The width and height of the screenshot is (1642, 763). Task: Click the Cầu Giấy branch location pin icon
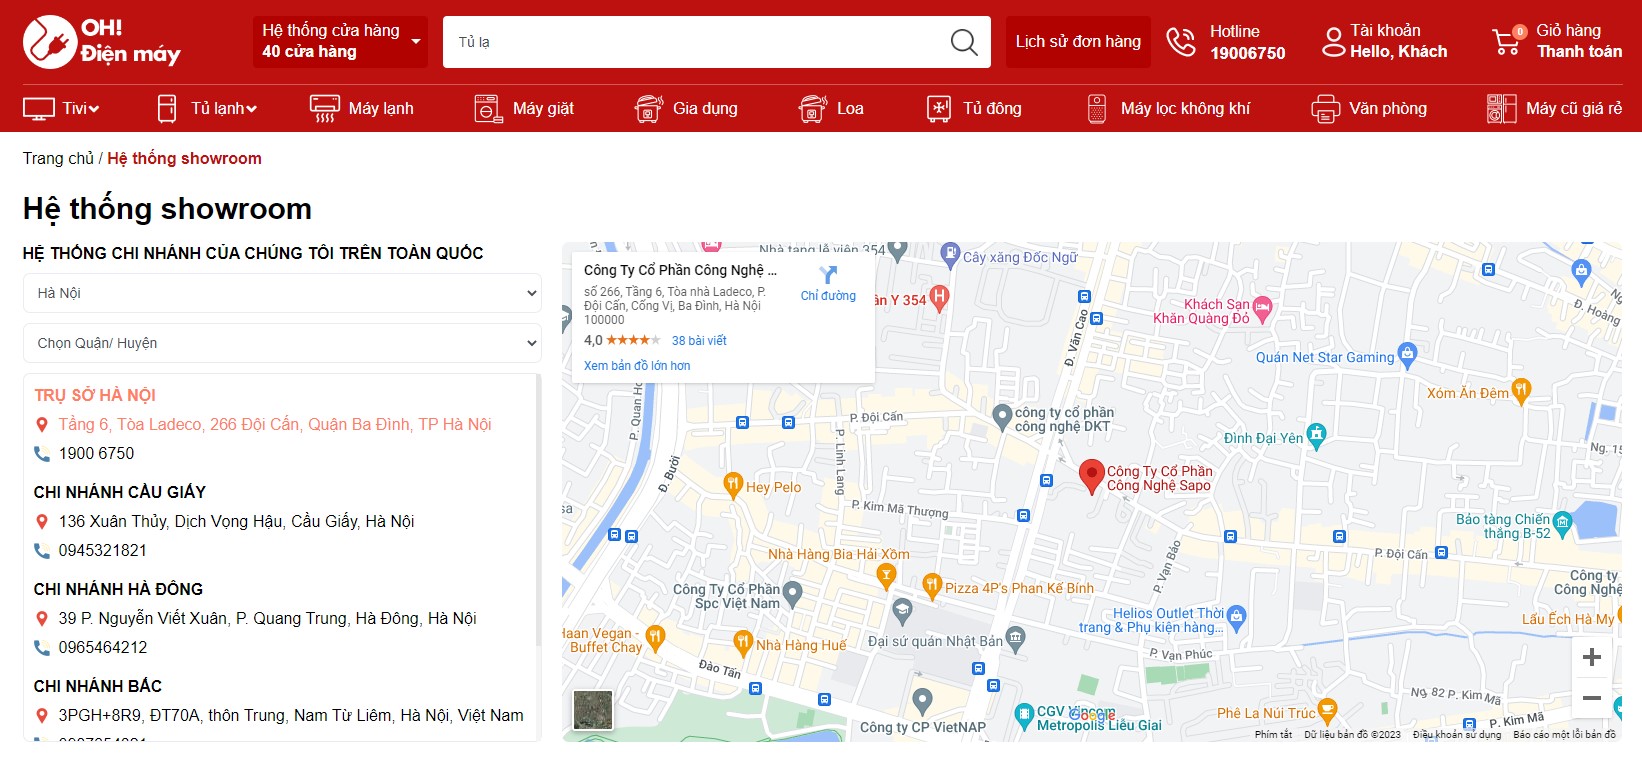[42, 522]
